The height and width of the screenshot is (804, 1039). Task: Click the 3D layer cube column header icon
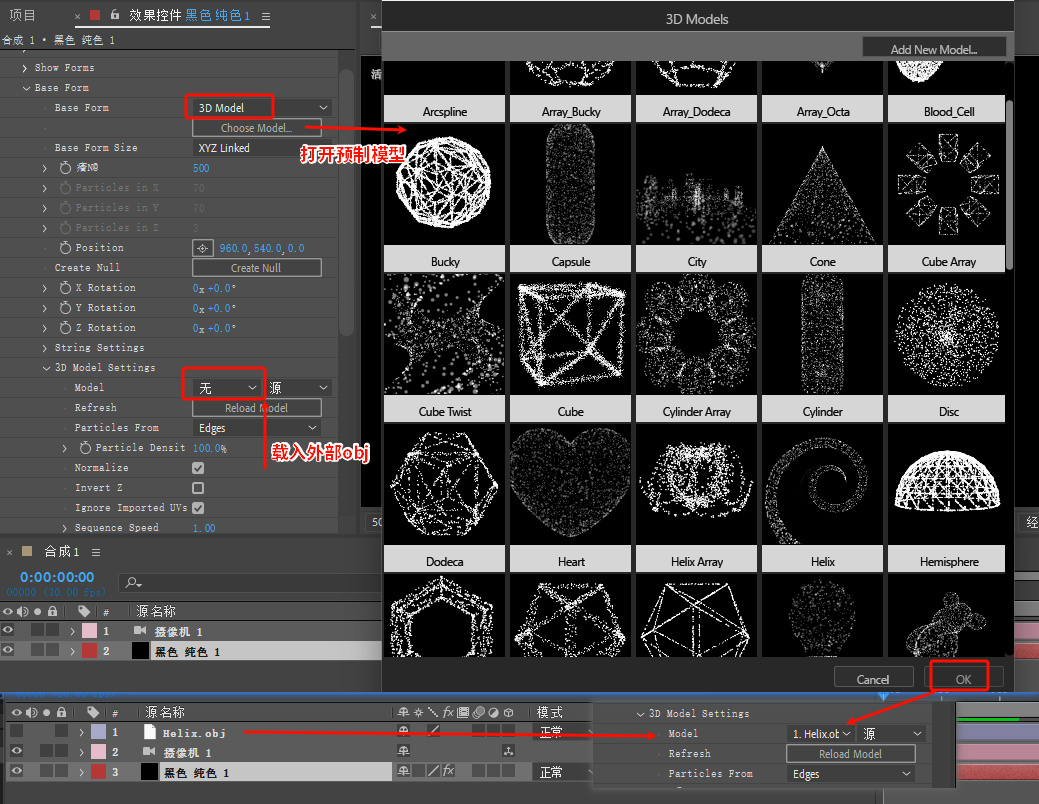click(509, 712)
